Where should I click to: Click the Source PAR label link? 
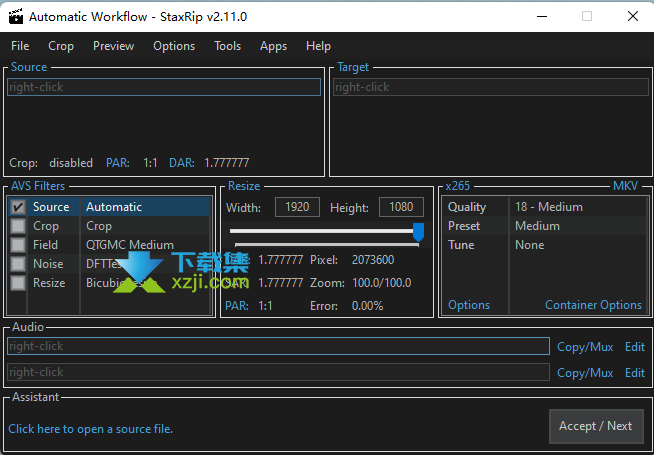(x=118, y=163)
